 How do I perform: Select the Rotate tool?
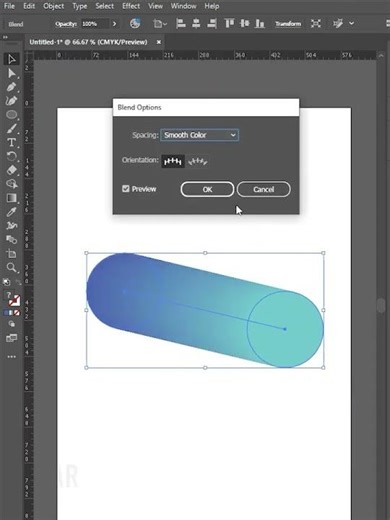pos(11,156)
